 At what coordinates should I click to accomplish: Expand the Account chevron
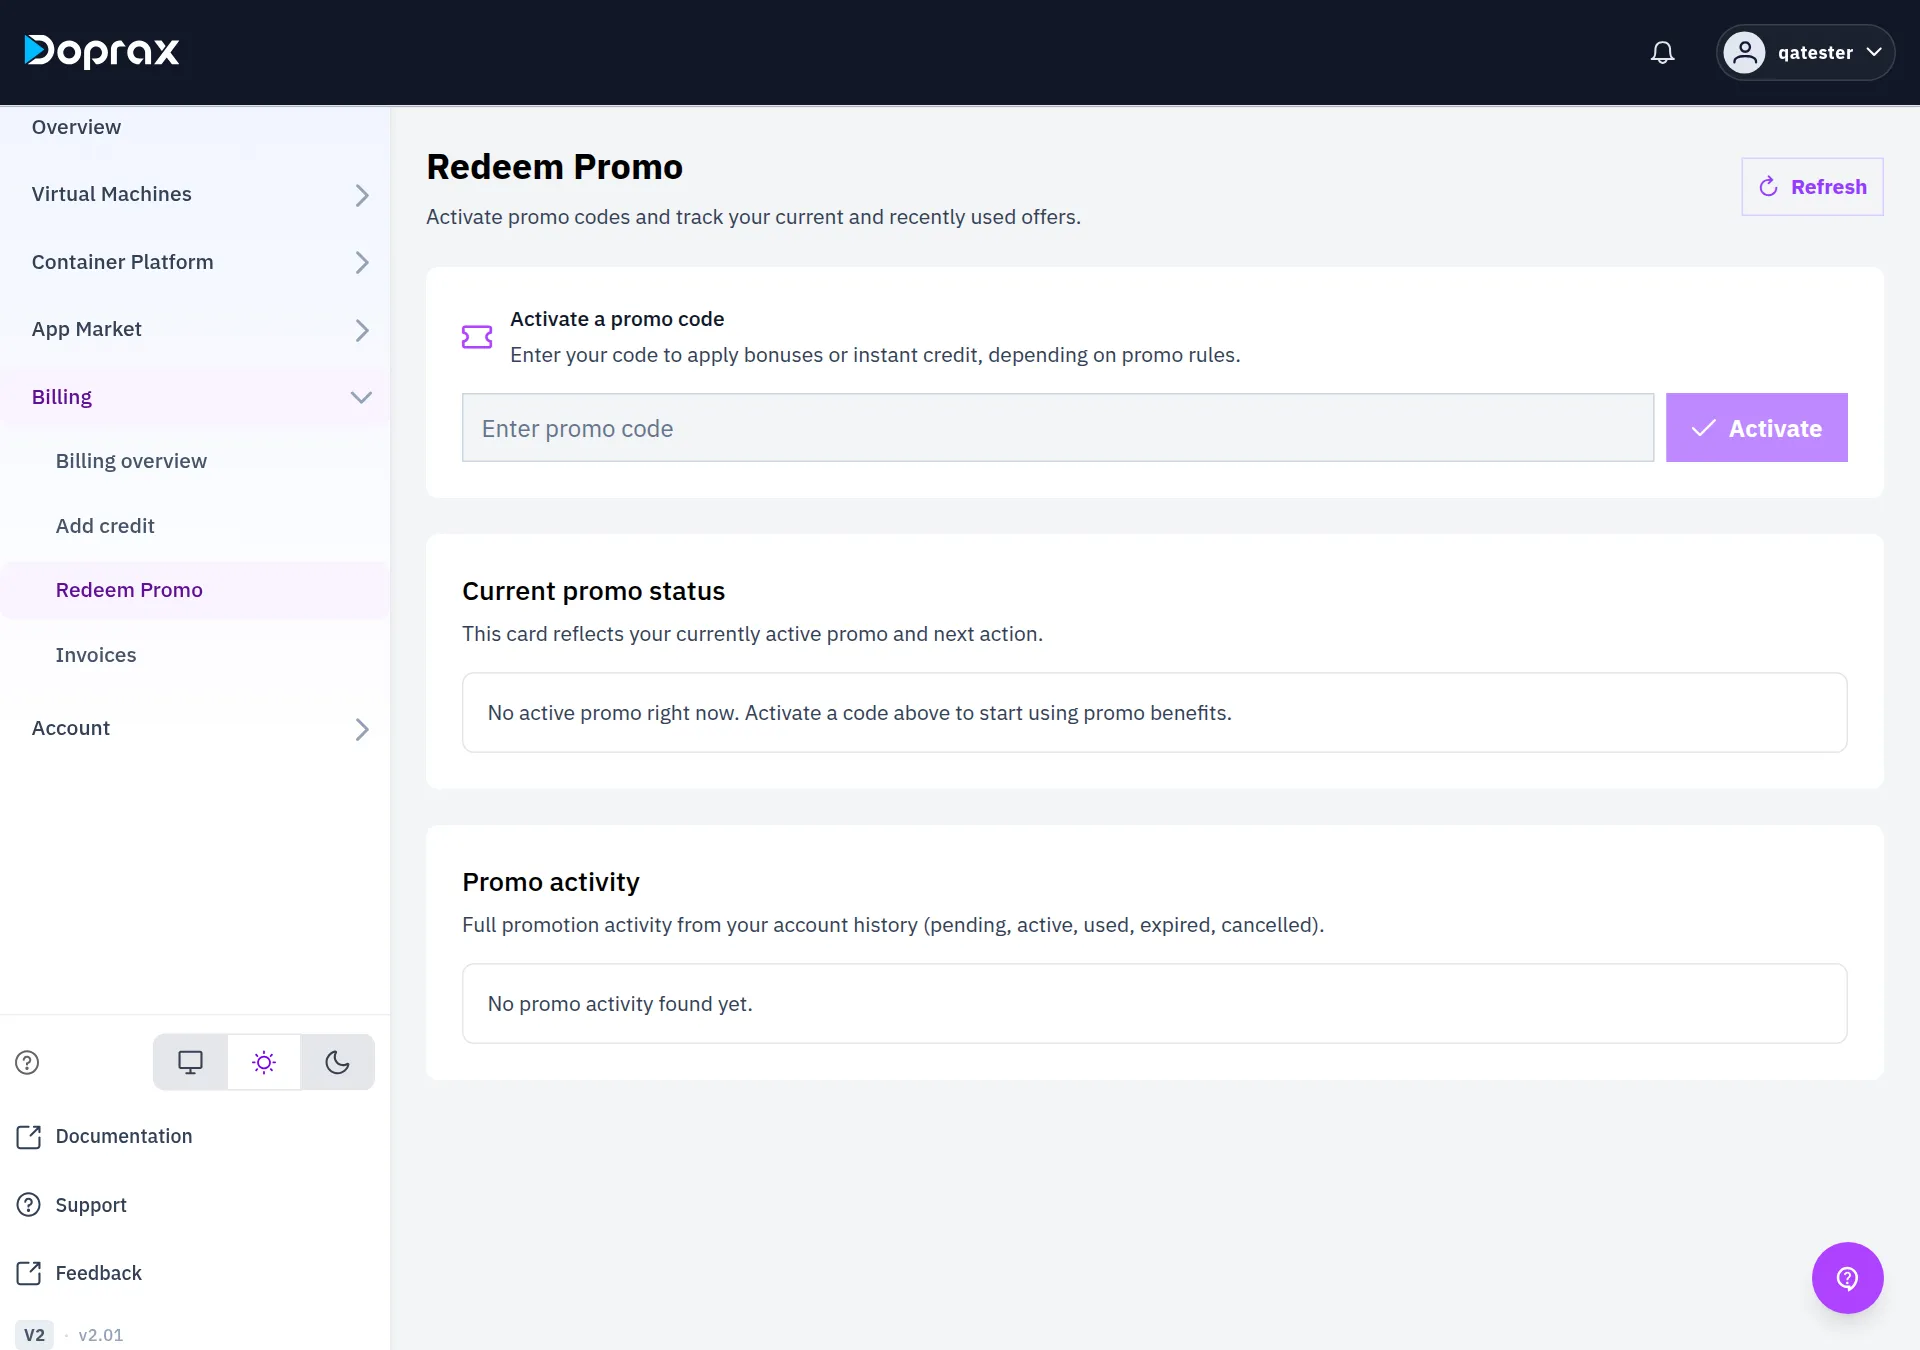(x=362, y=729)
